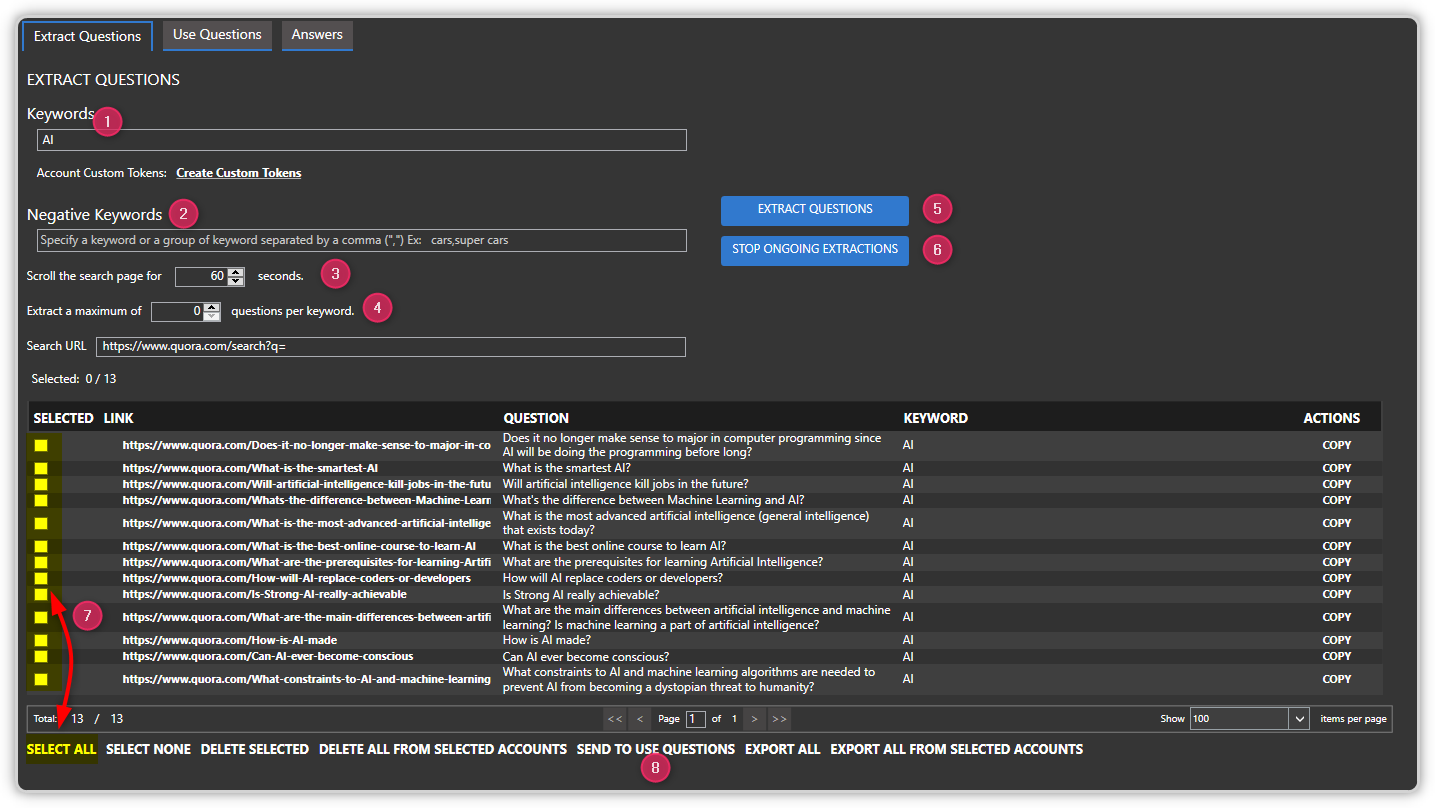The width and height of the screenshot is (1435, 808).
Task: Check 'Is Strong AI really achievable?' row
Action: 41,594
